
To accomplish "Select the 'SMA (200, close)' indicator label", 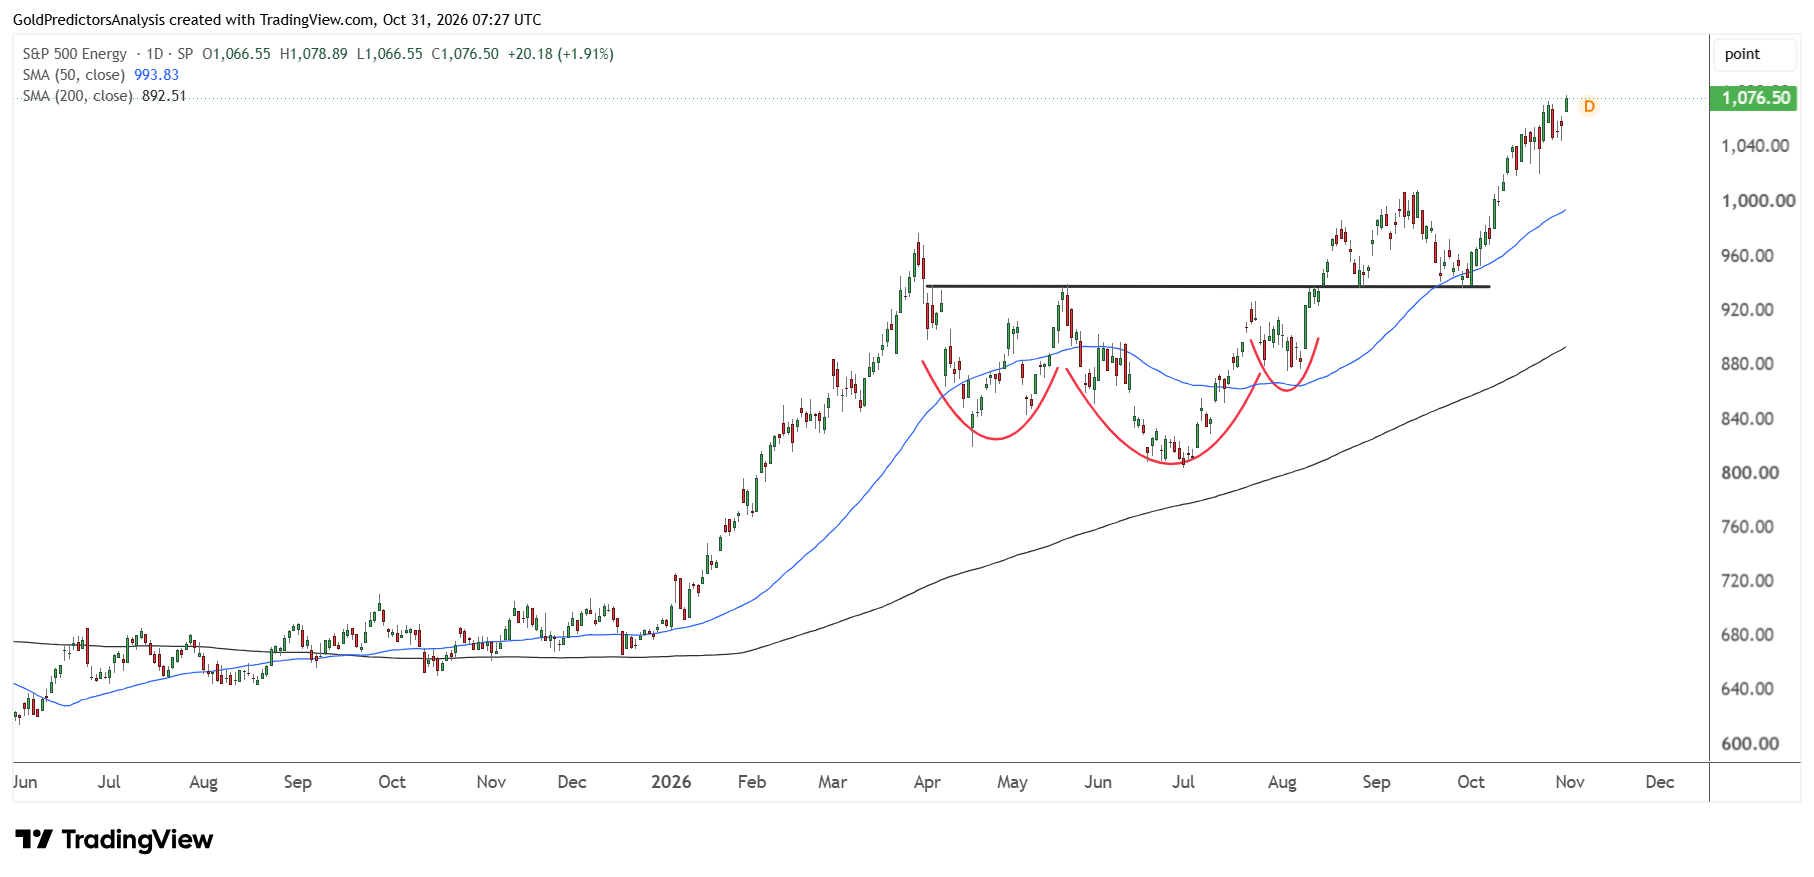I will [78, 96].
